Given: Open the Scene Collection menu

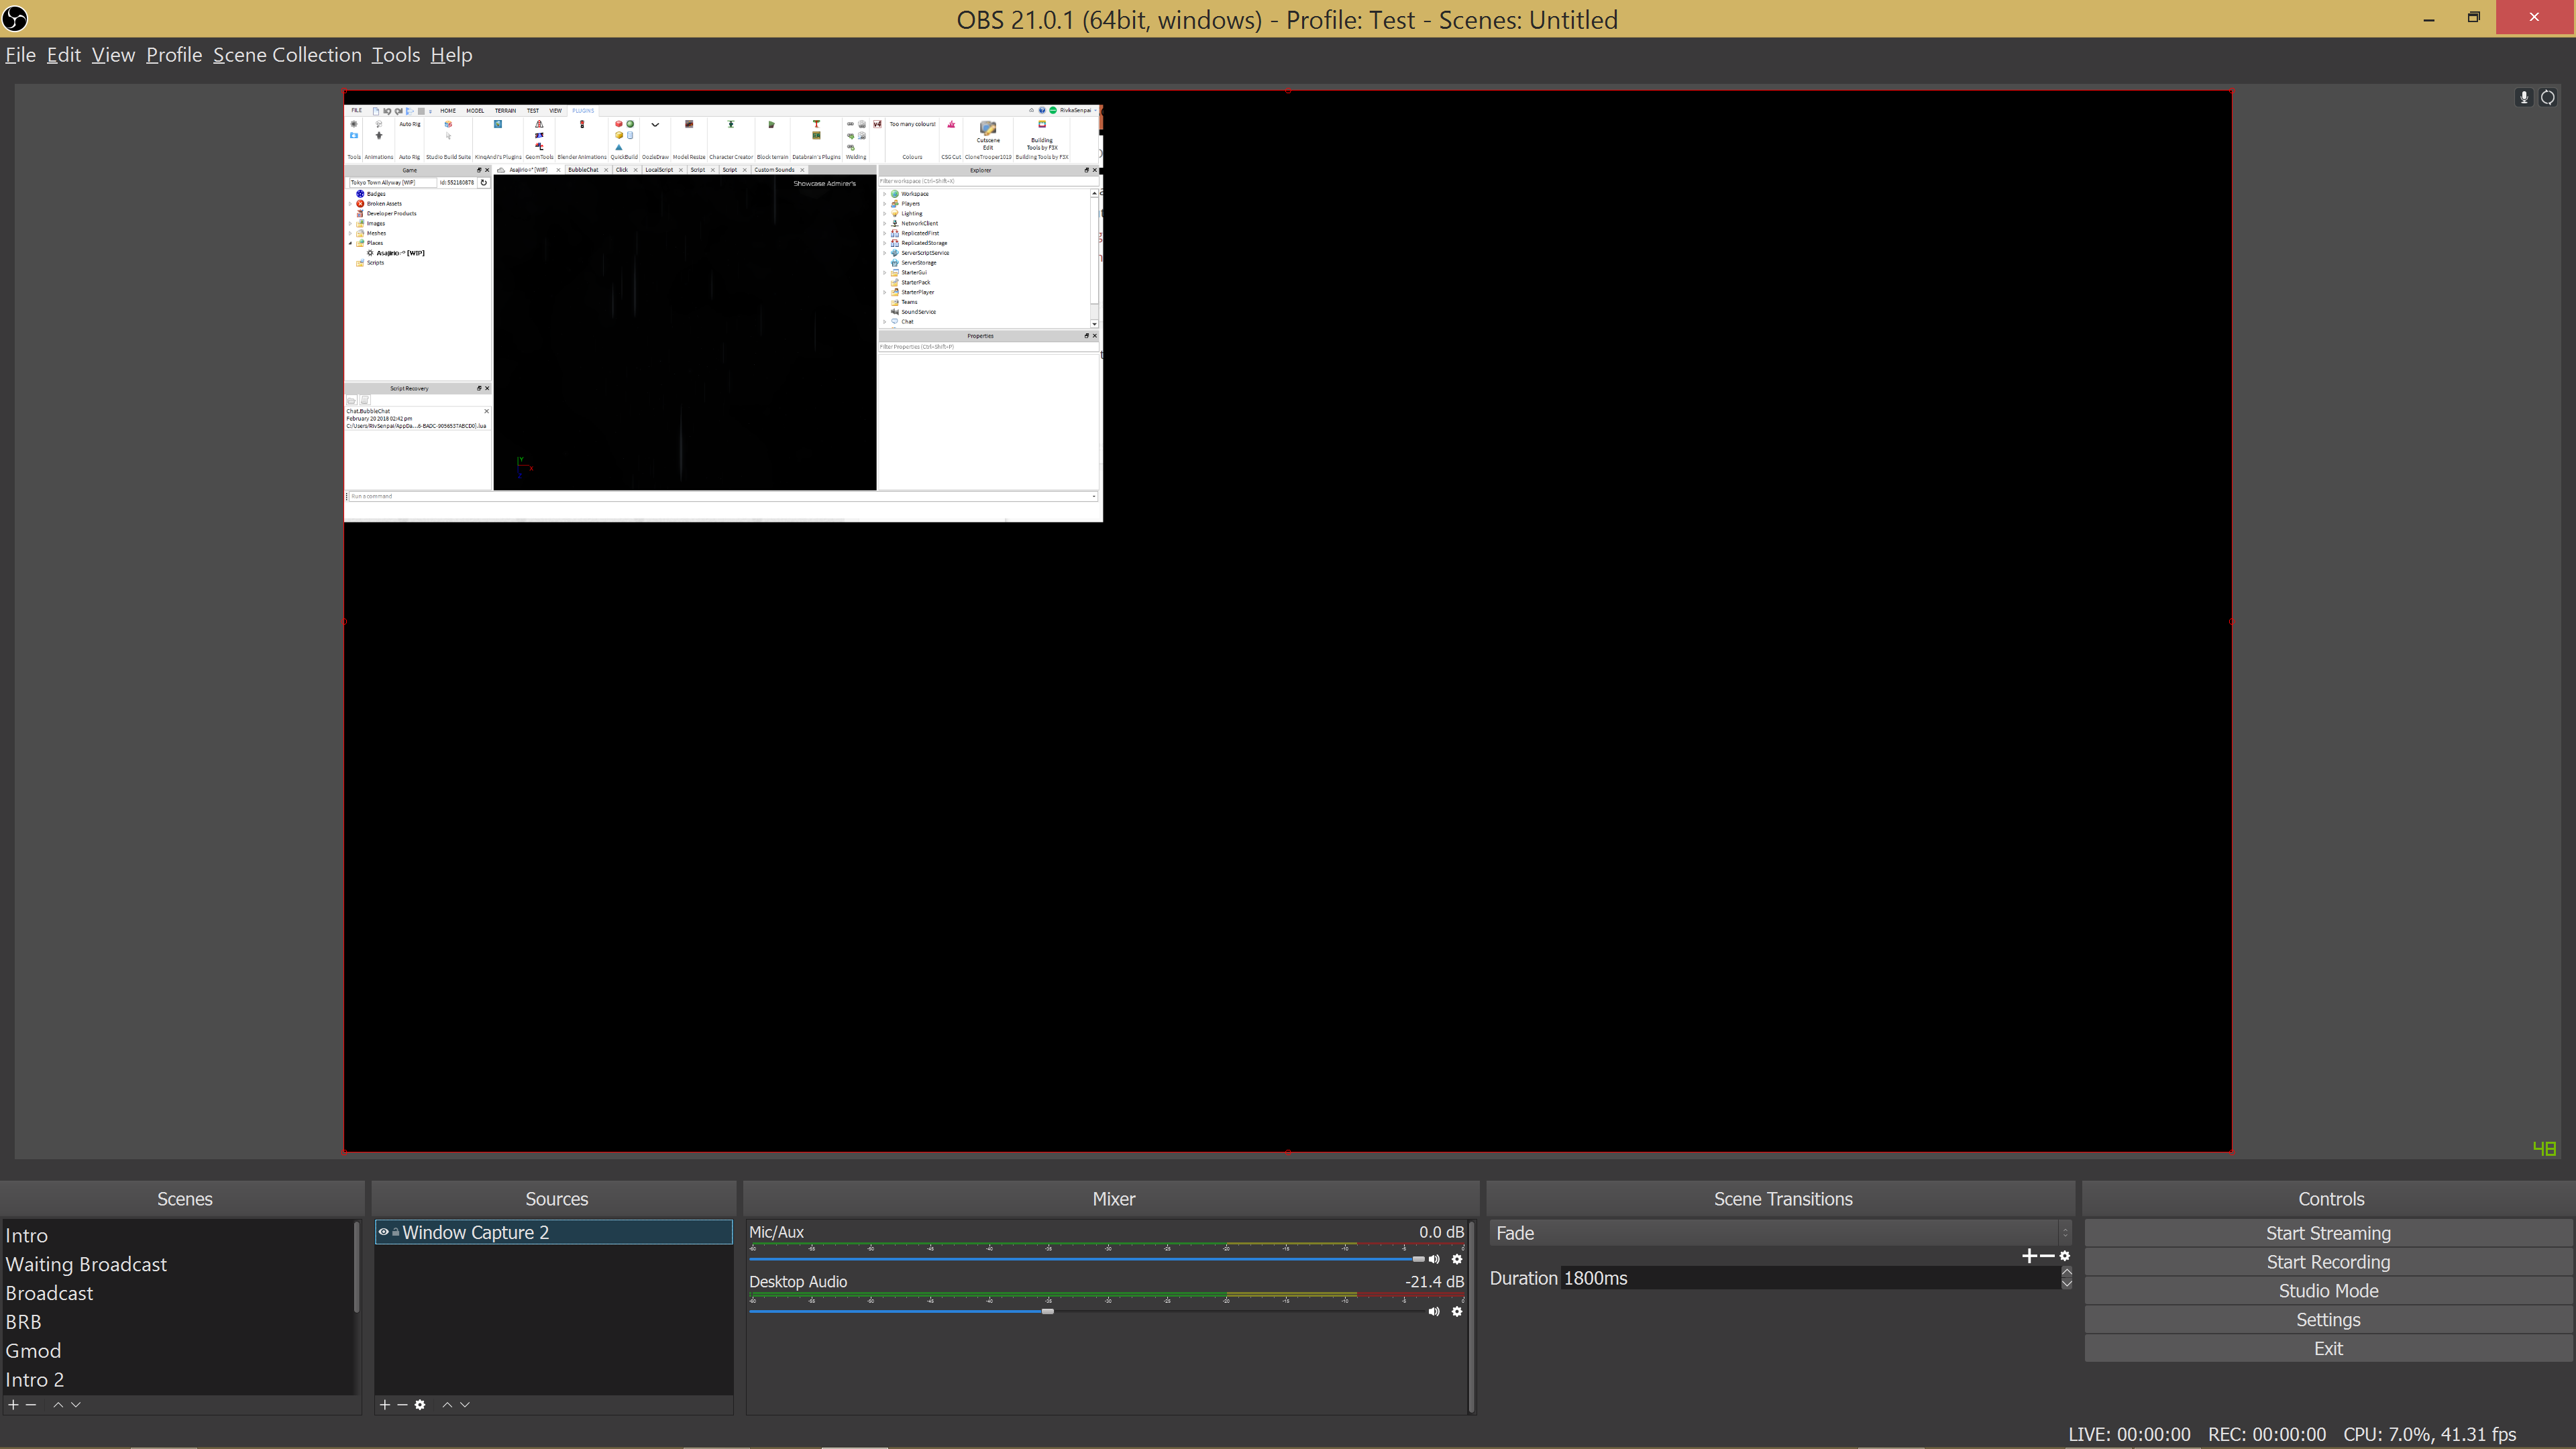Looking at the screenshot, I should 287,55.
